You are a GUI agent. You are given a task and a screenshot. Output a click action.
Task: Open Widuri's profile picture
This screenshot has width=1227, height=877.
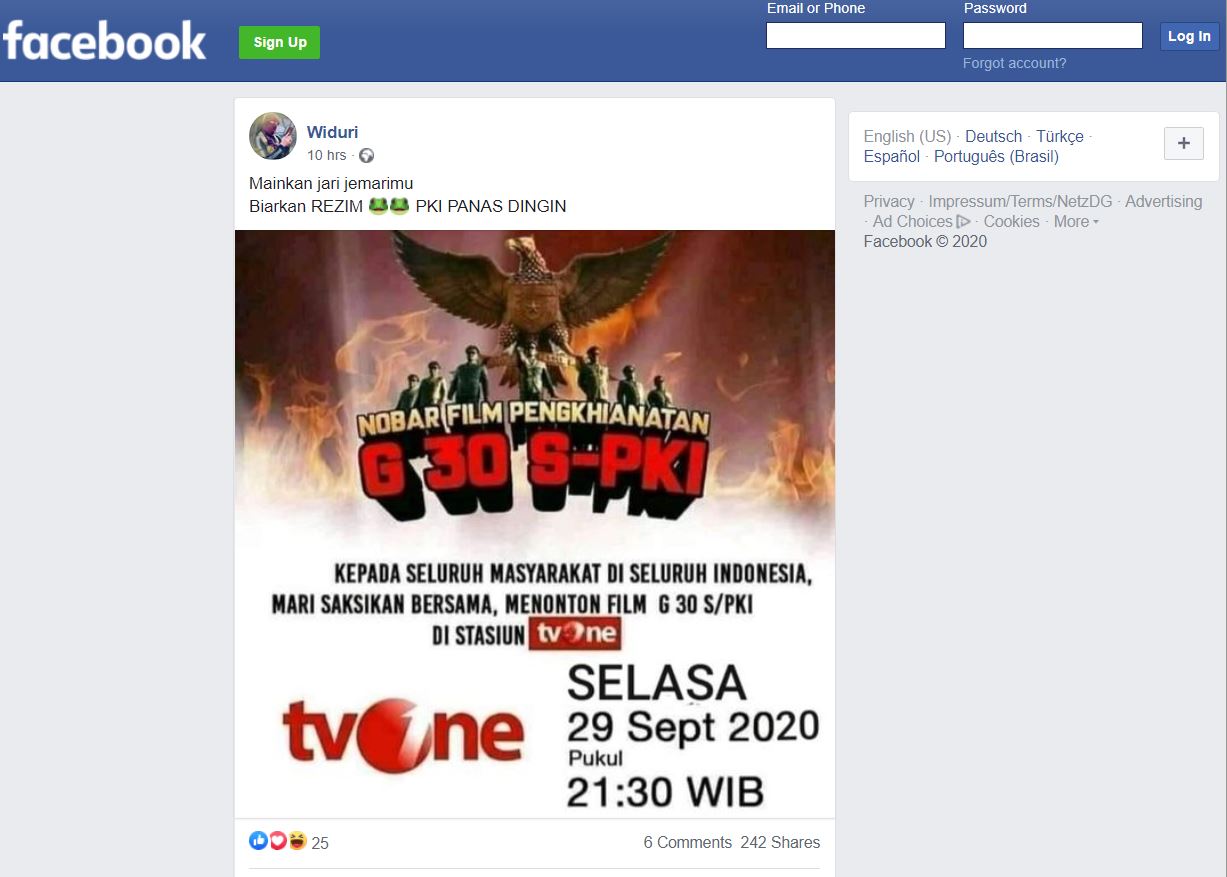click(273, 136)
